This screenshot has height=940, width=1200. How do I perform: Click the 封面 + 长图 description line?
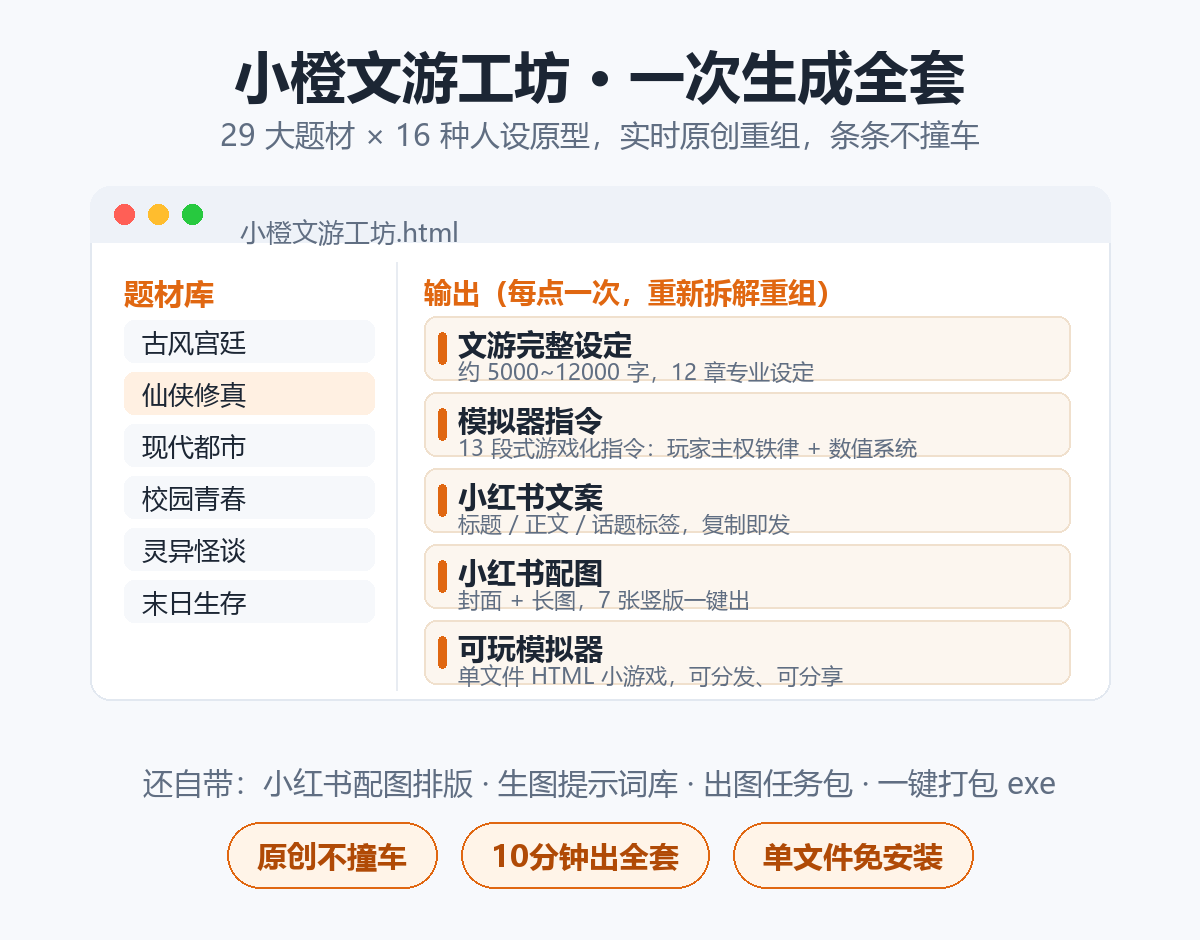[x=604, y=600]
